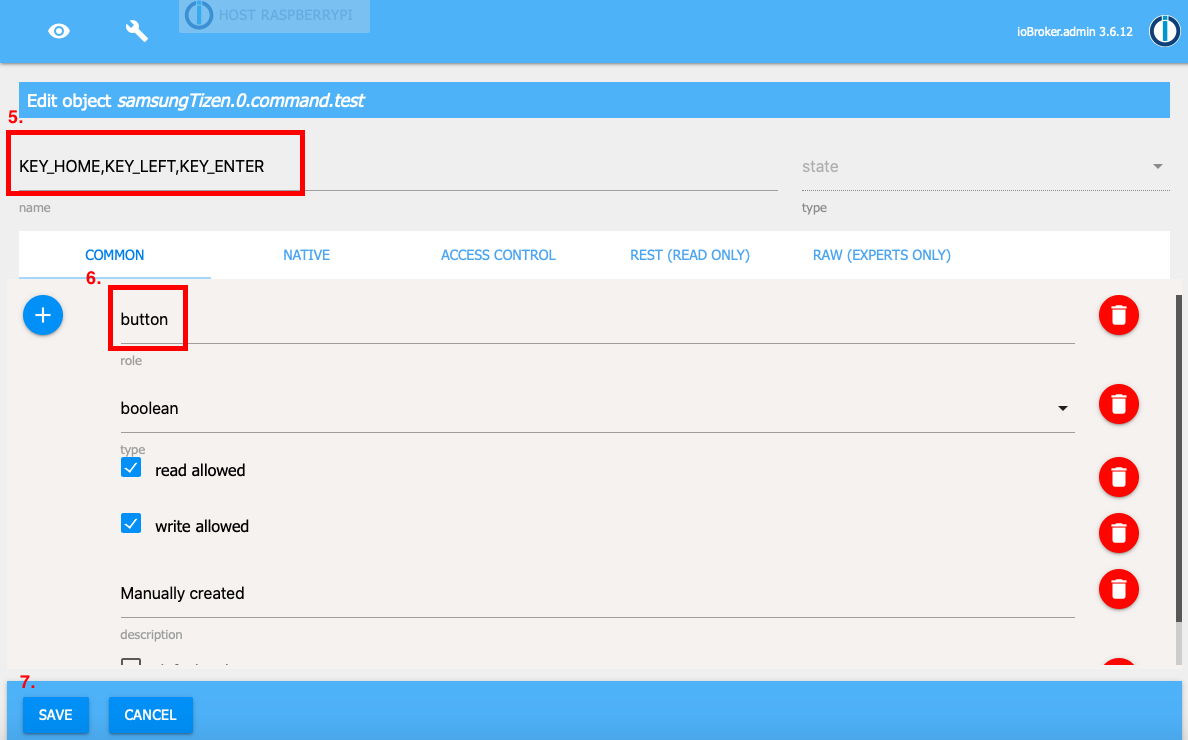Click the eye visibility icon in header
The image size is (1188, 740).
point(59,31)
